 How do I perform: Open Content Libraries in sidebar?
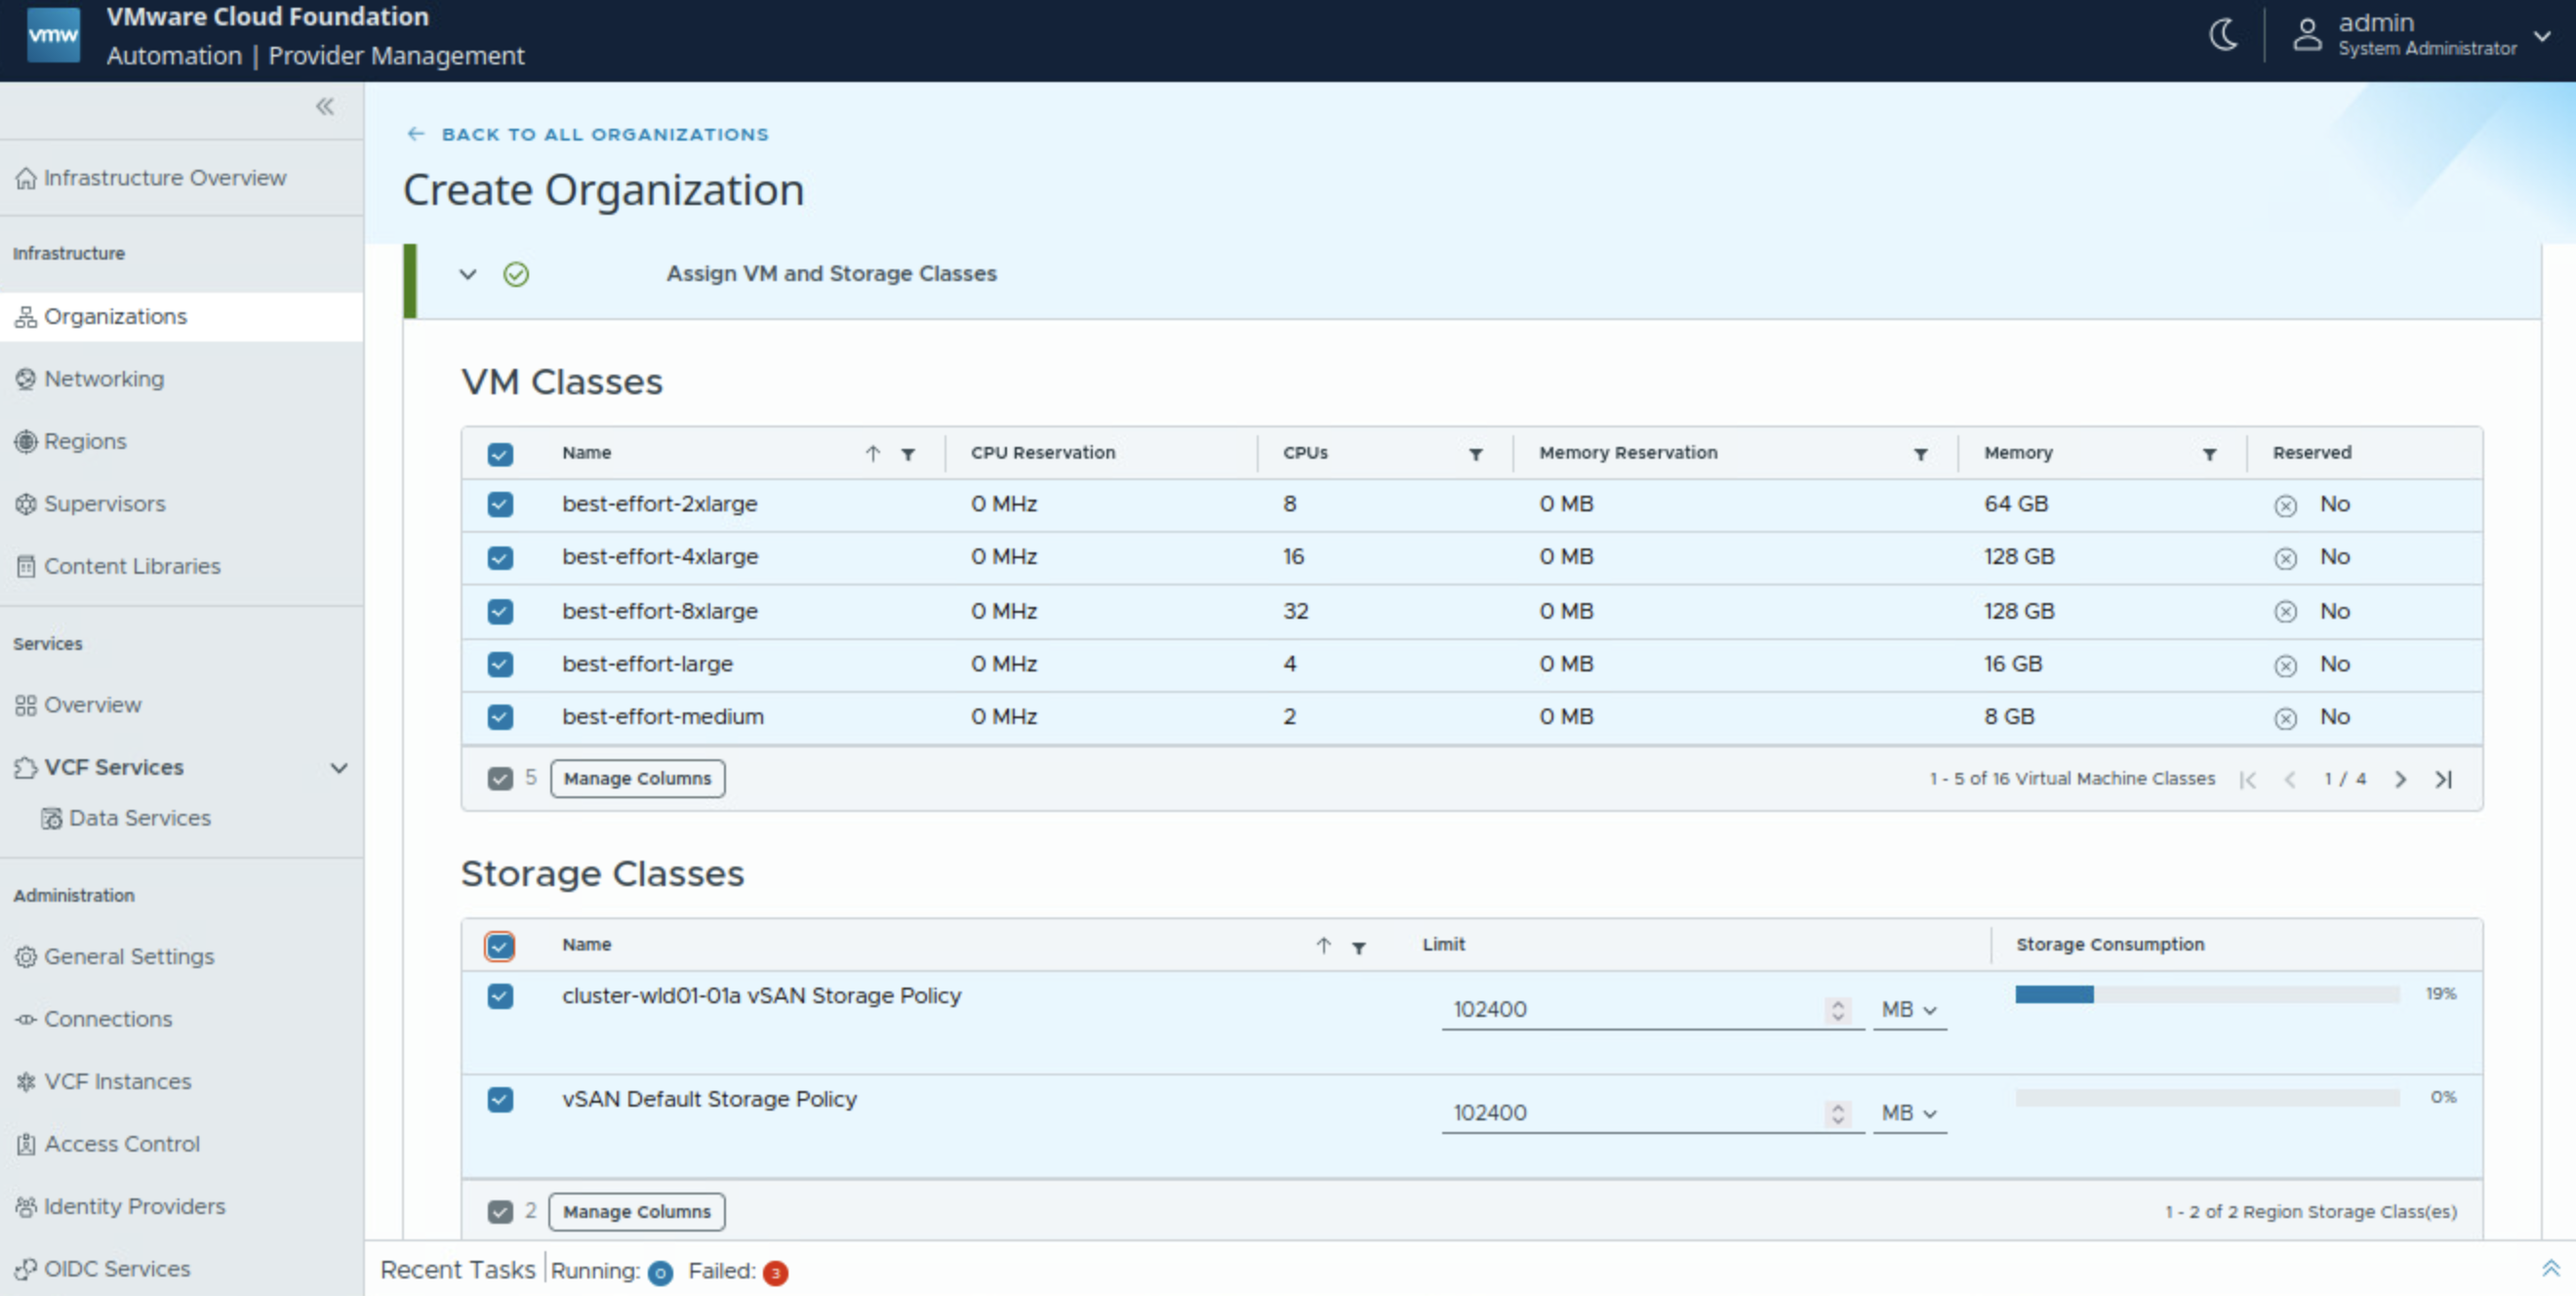click(132, 566)
